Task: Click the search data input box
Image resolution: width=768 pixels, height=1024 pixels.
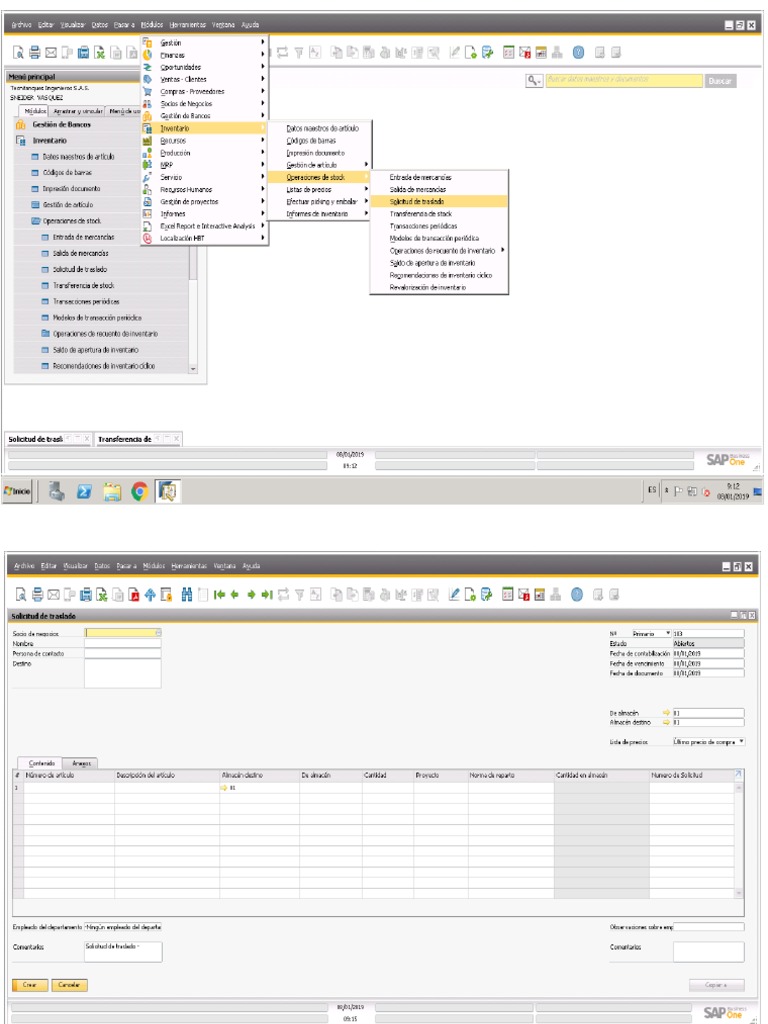Action: (x=624, y=80)
